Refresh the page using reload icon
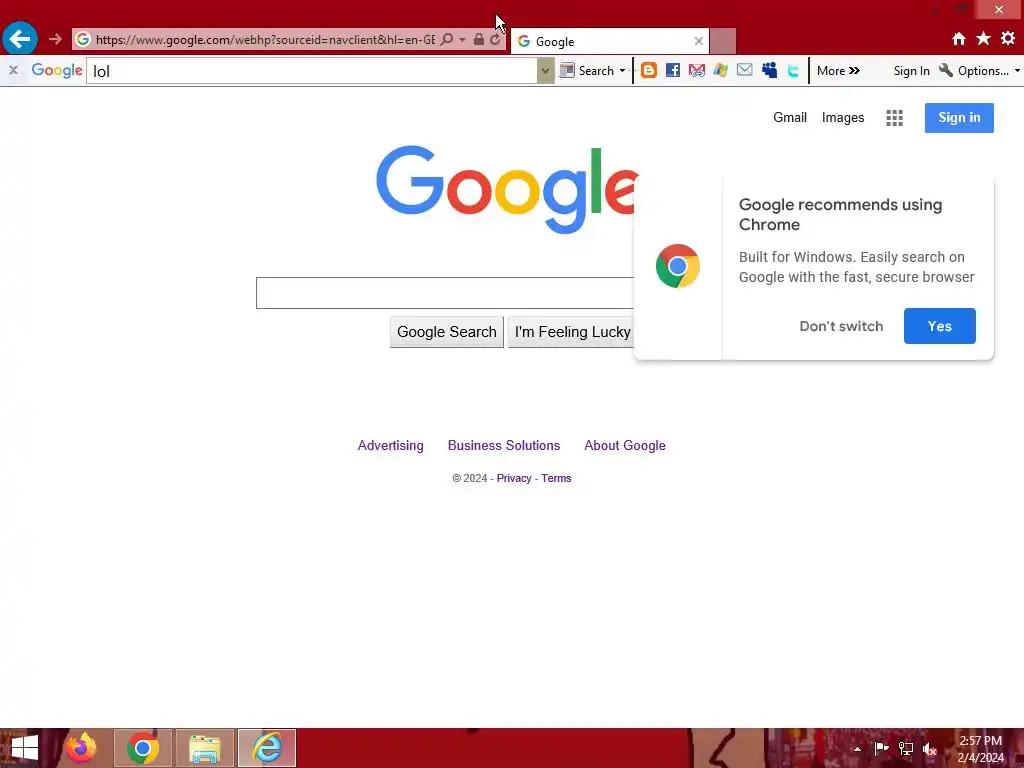This screenshot has width=1024, height=768. coord(495,40)
